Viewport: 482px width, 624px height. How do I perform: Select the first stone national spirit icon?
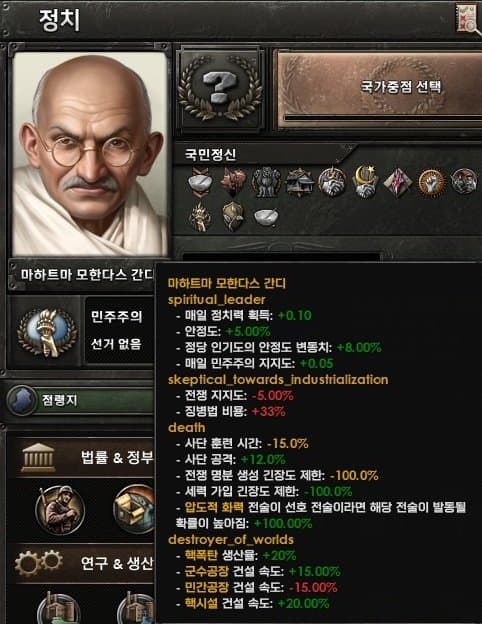(199, 182)
